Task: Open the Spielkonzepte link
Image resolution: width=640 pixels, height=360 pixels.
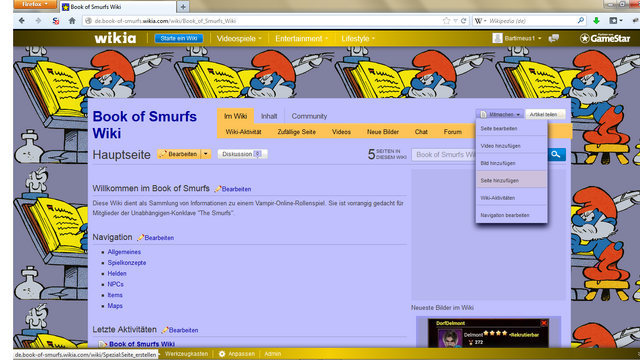Action: click(x=127, y=262)
